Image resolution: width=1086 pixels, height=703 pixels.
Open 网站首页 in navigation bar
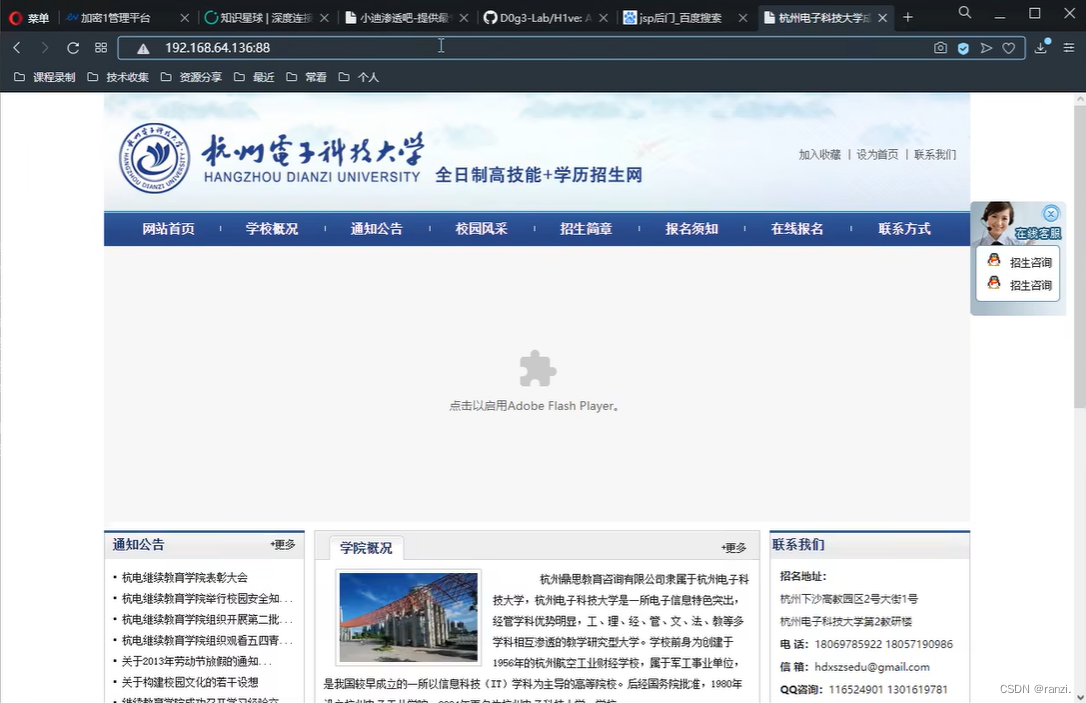168,229
